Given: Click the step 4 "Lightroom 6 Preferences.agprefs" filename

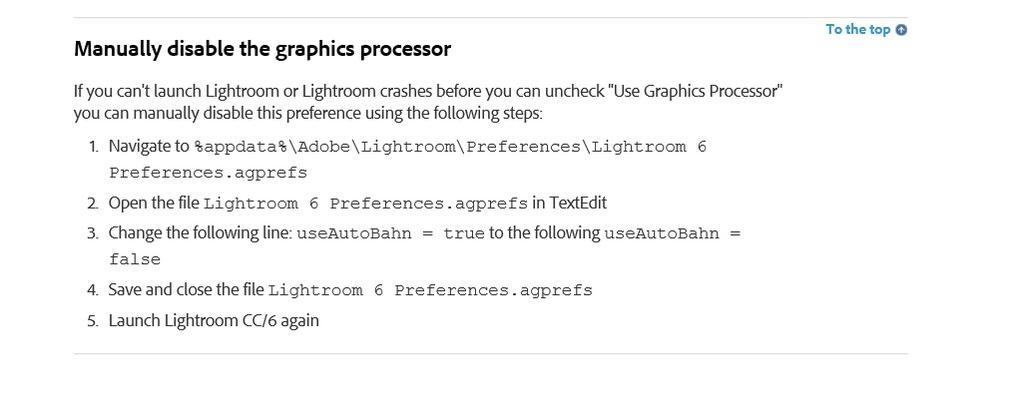Looking at the screenshot, I should 430,291.
